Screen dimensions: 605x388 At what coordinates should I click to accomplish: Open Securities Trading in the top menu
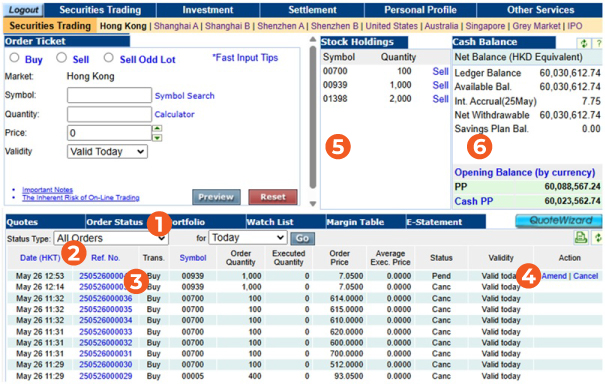coord(100,10)
